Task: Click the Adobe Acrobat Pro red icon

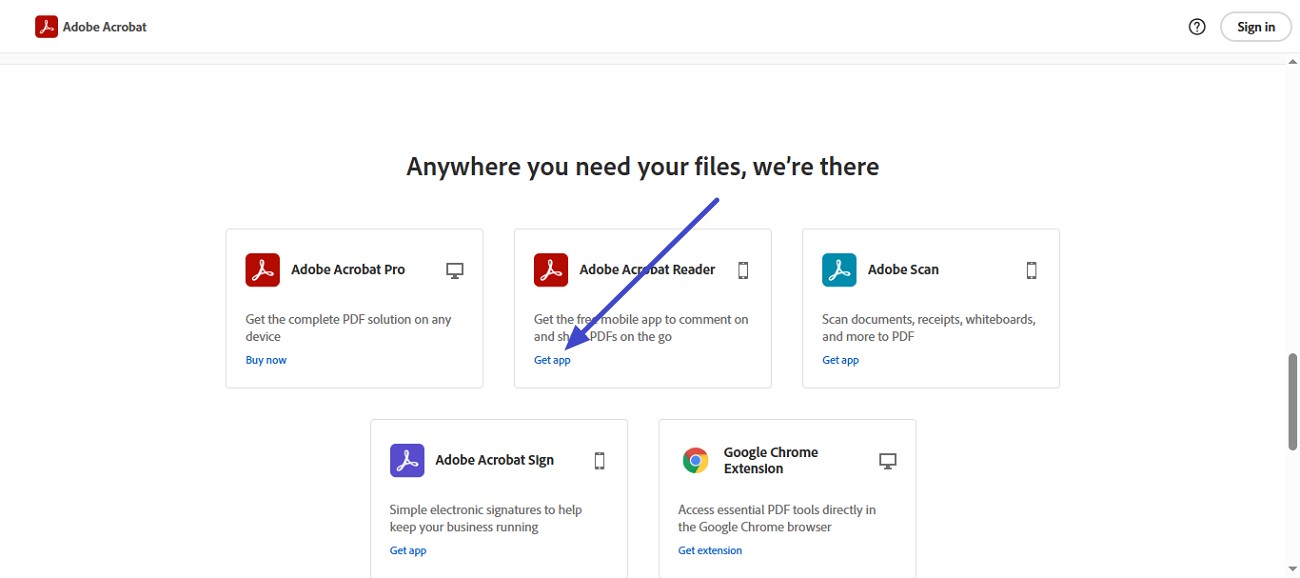Action: tap(263, 270)
